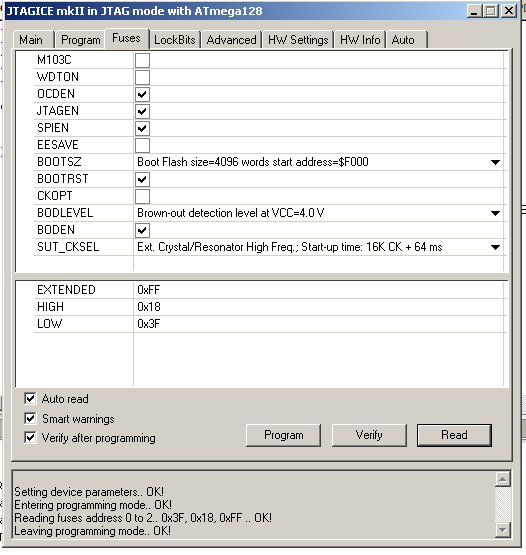526x555 pixels.
Task: Go to the Advanced tab
Action: pos(231,40)
